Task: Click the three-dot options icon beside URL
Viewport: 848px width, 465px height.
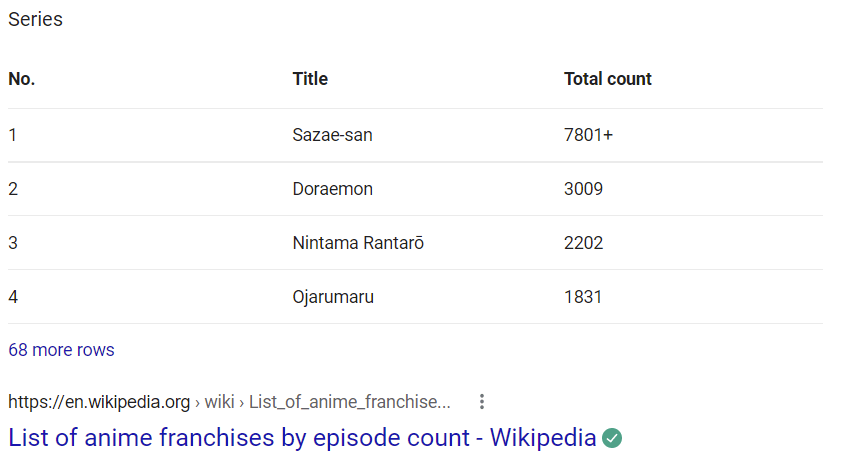Action: coord(482,402)
